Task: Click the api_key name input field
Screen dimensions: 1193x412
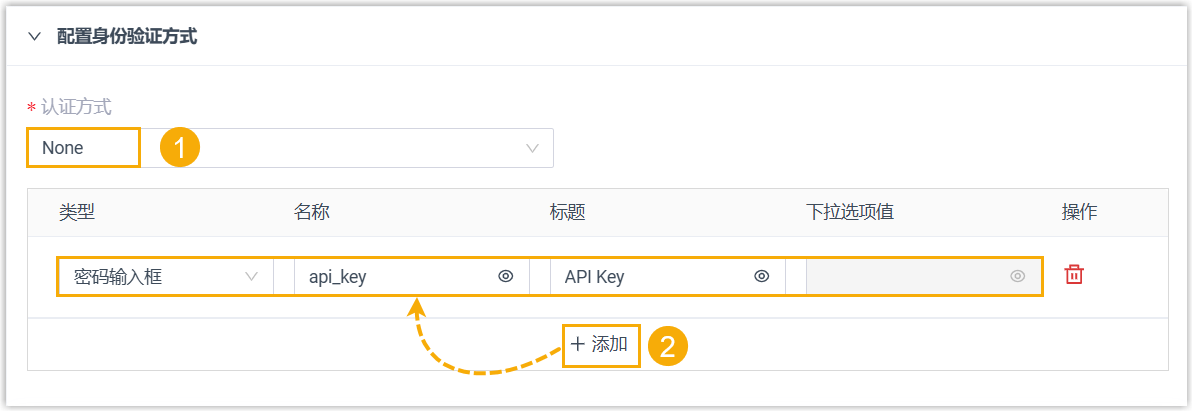Action: tap(395, 277)
